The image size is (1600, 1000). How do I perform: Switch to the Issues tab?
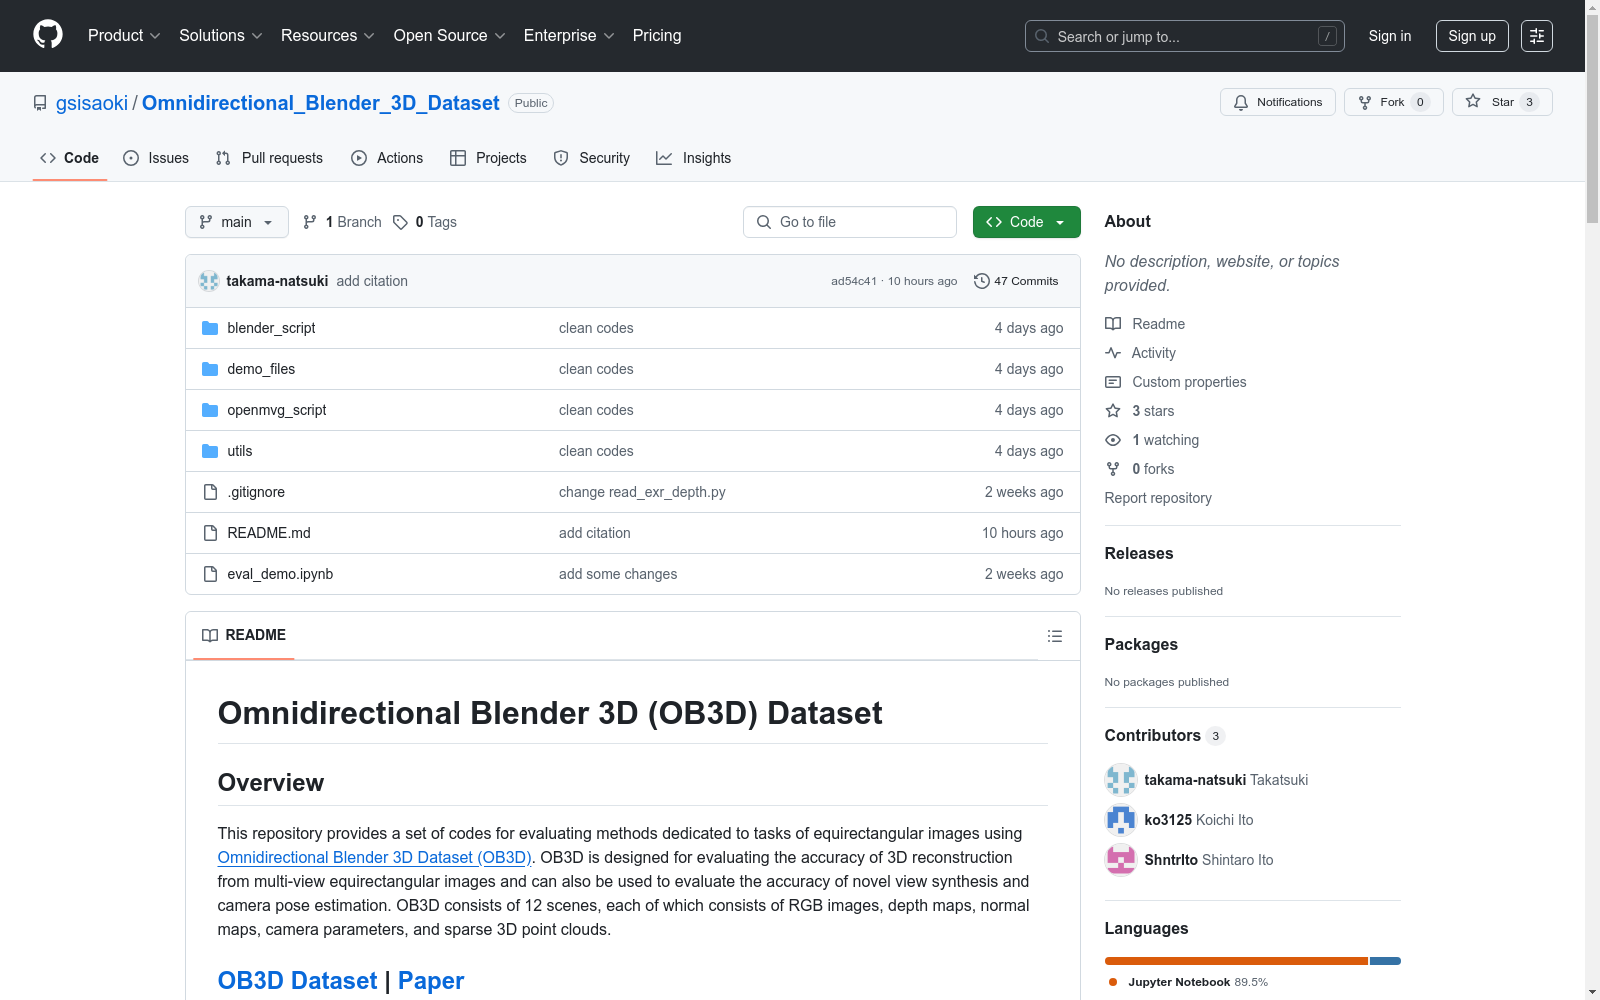pos(156,158)
